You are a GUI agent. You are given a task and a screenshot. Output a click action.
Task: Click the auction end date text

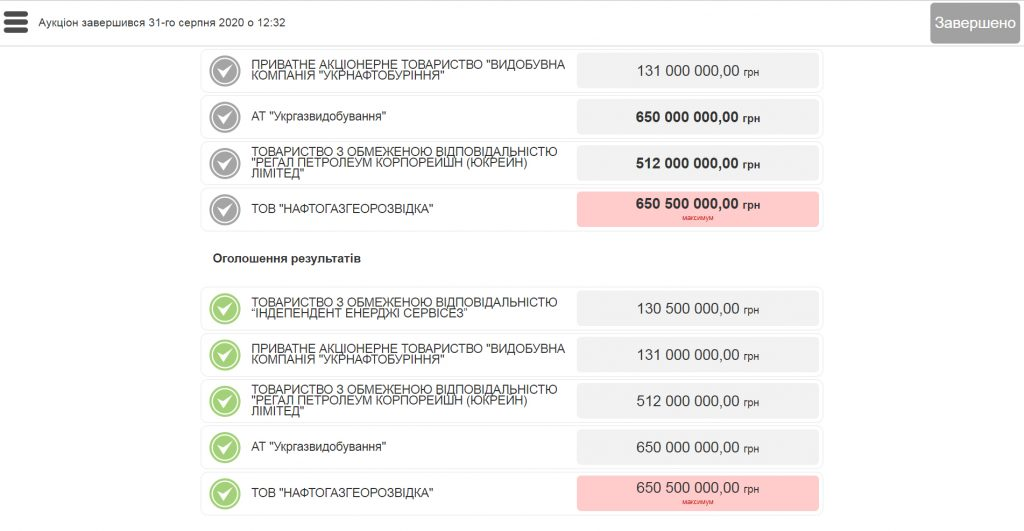(x=162, y=22)
